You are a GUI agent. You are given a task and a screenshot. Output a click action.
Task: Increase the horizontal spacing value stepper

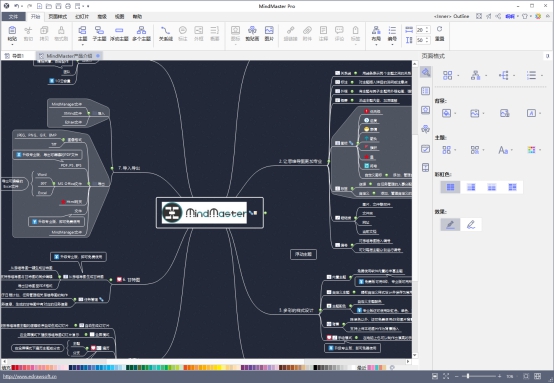point(427,28)
